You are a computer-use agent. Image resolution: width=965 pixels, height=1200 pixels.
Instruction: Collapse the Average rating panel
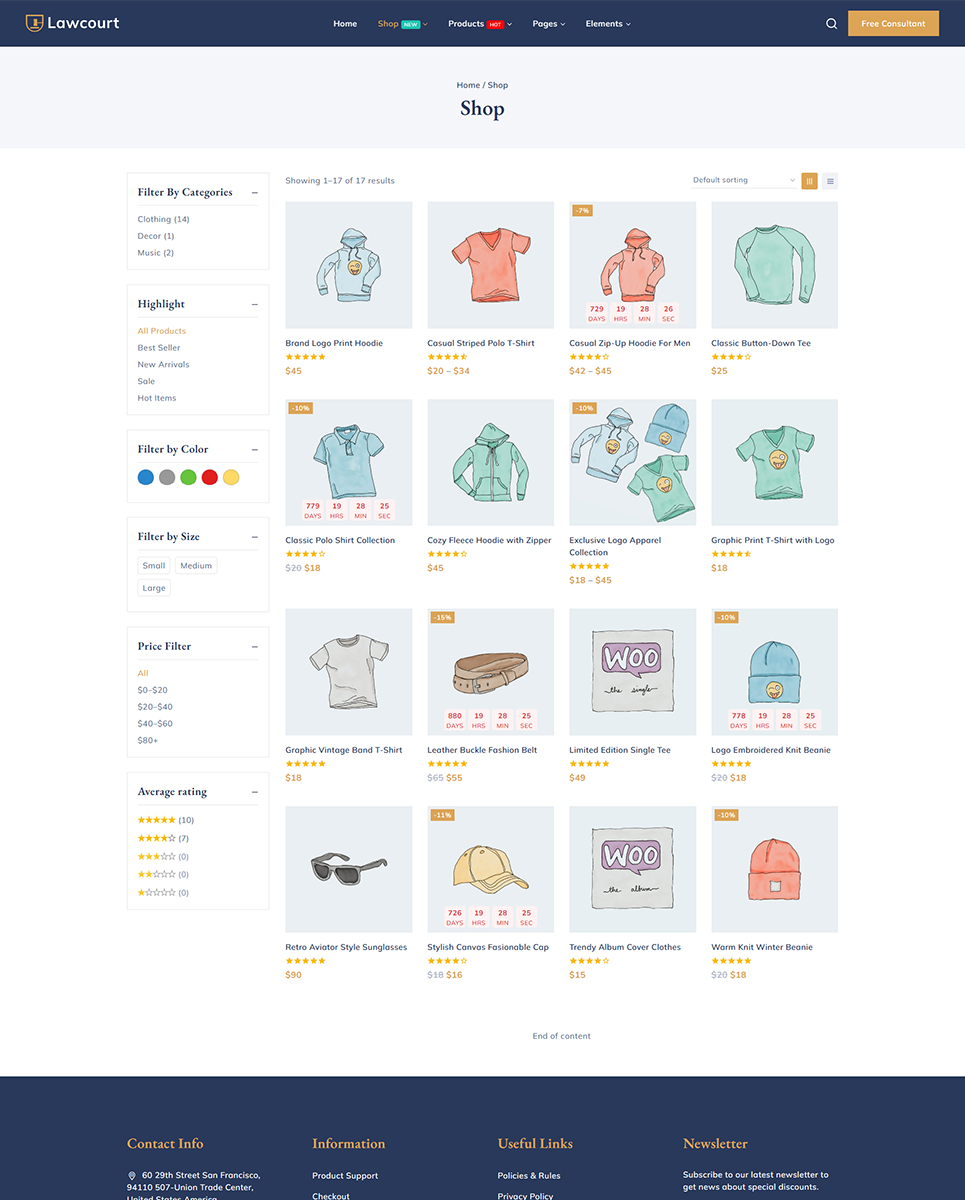[x=254, y=791]
